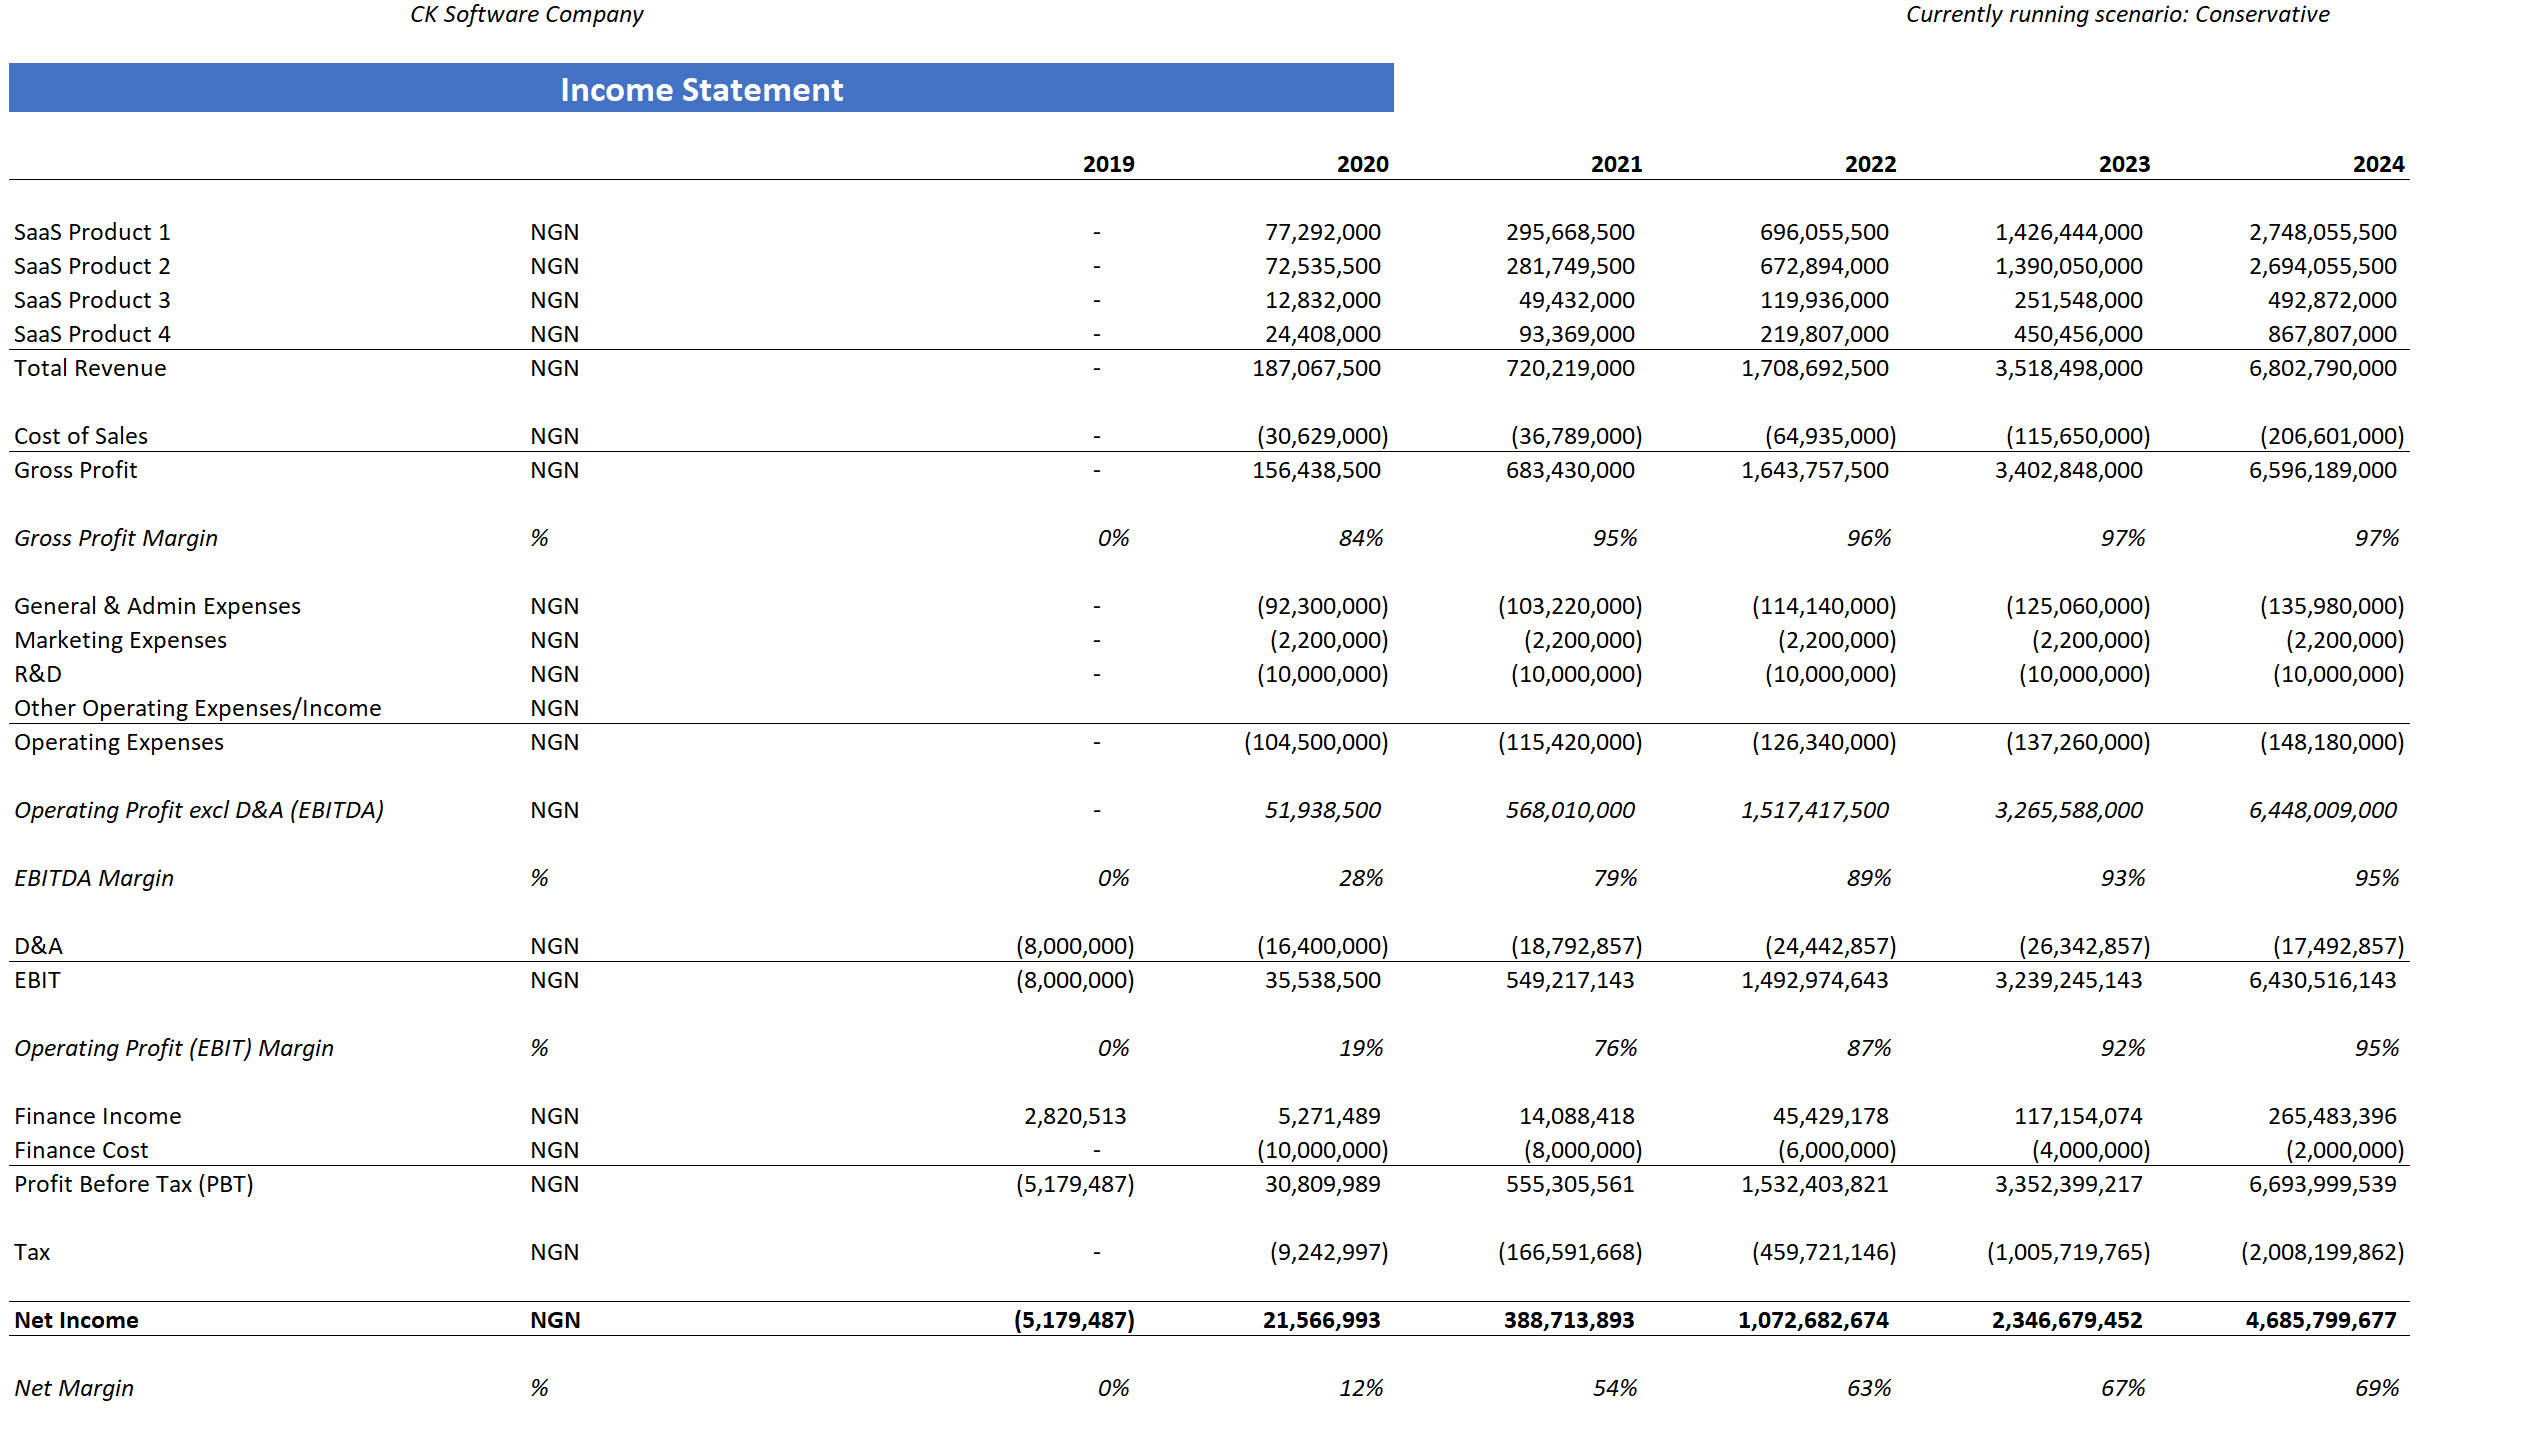Click the R&D row label

tap(38, 674)
